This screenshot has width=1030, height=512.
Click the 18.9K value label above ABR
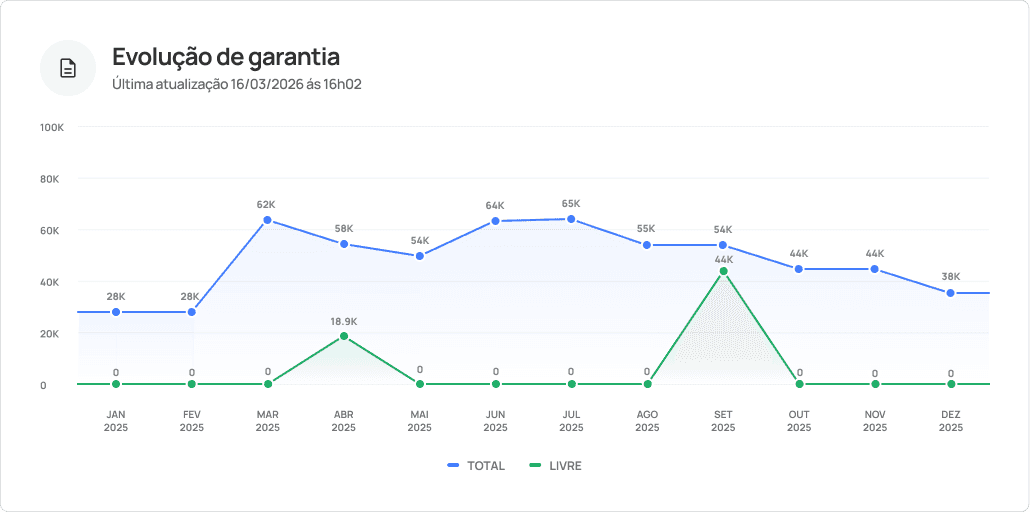click(x=344, y=321)
